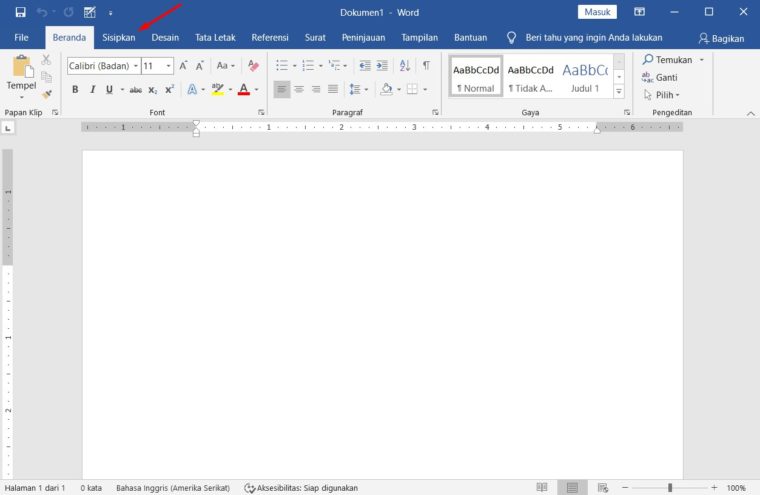Switch to the Sisipkan tab

118,37
